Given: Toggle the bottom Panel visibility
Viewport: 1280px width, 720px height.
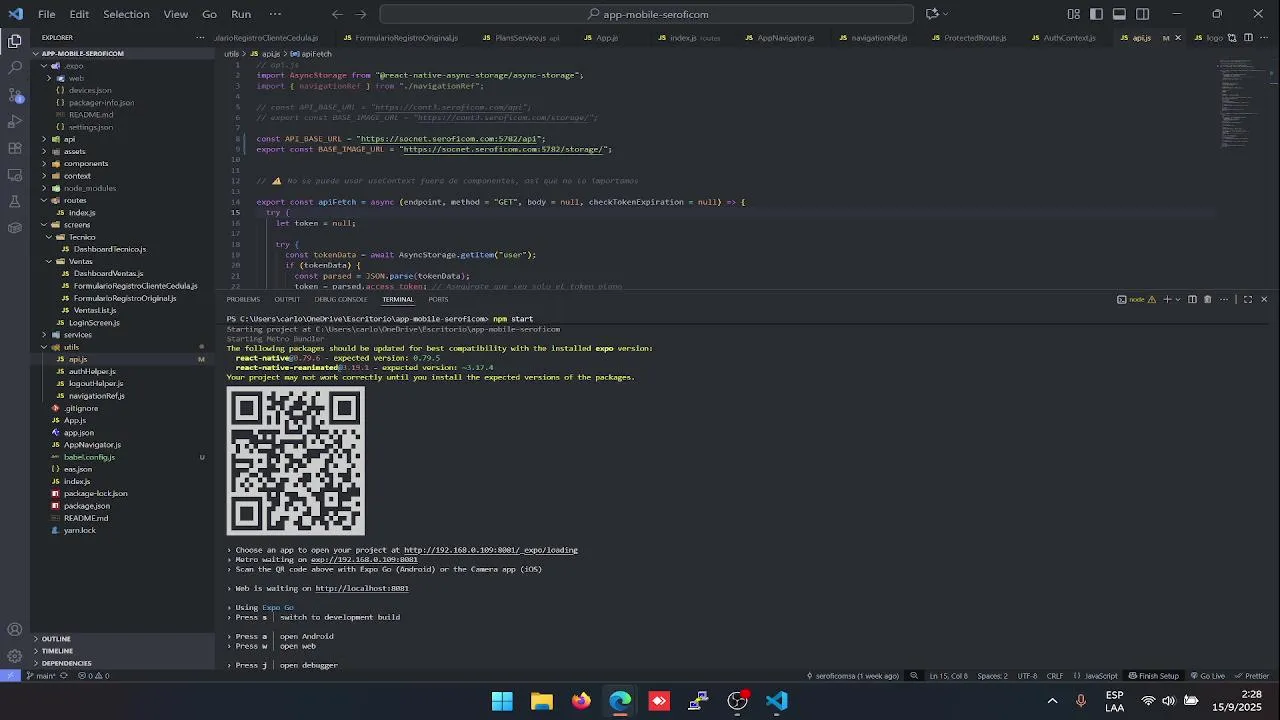Looking at the screenshot, I should (x=1120, y=14).
